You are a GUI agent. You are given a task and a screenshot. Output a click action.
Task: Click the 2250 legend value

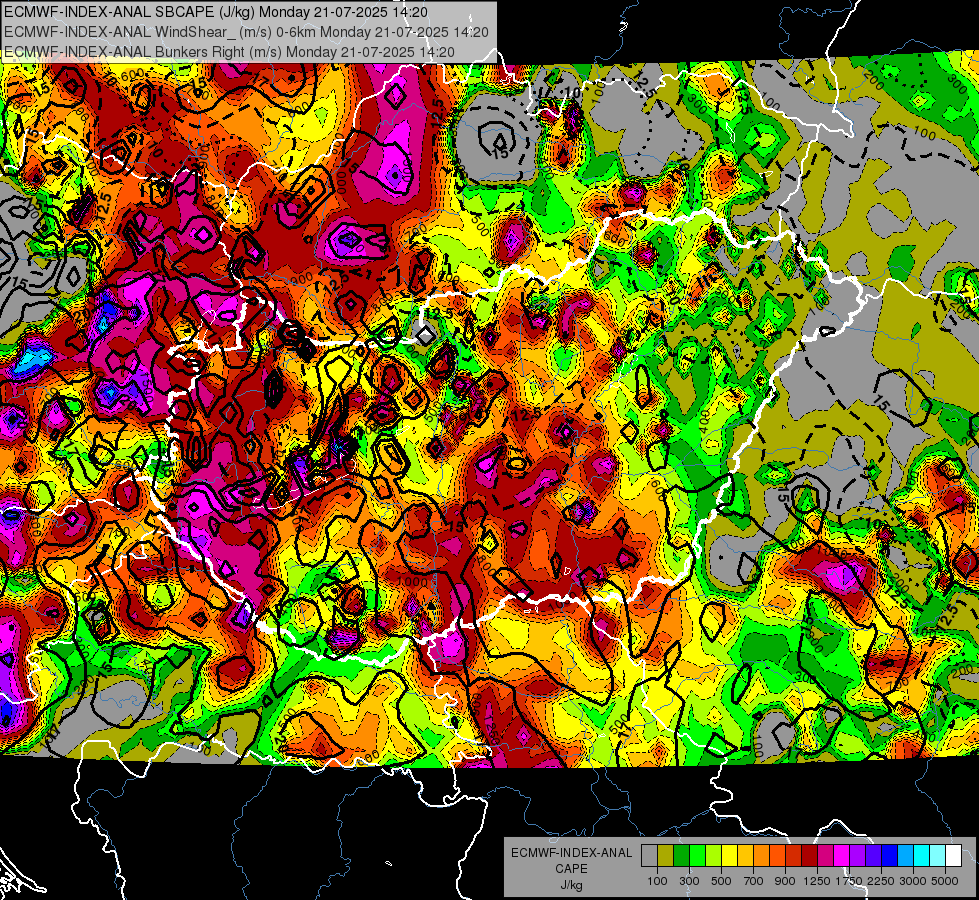tap(881, 881)
